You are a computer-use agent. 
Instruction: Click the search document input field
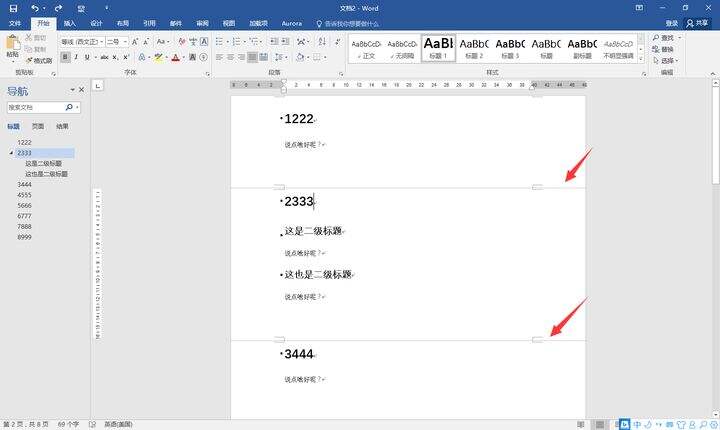(x=35, y=107)
